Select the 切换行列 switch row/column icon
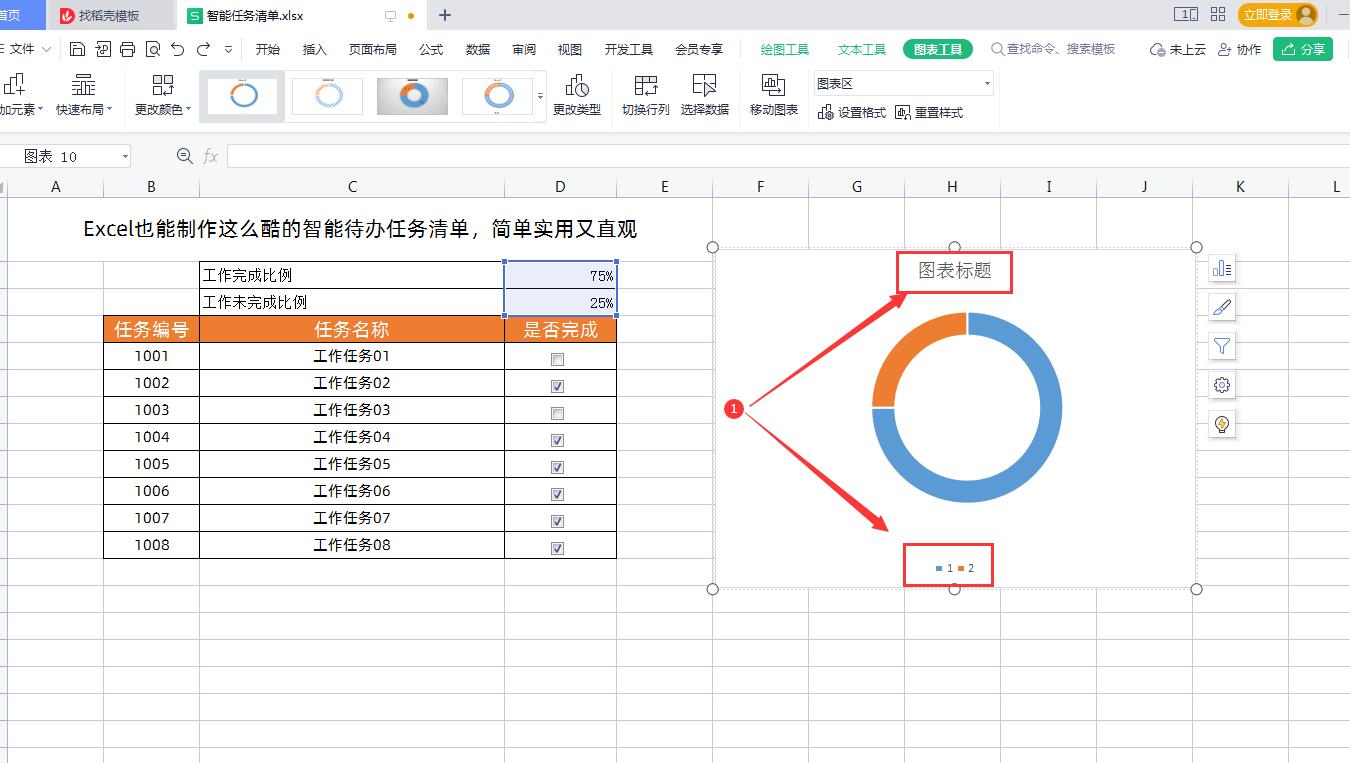The image size is (1350, 763). [x=645, y=95]
